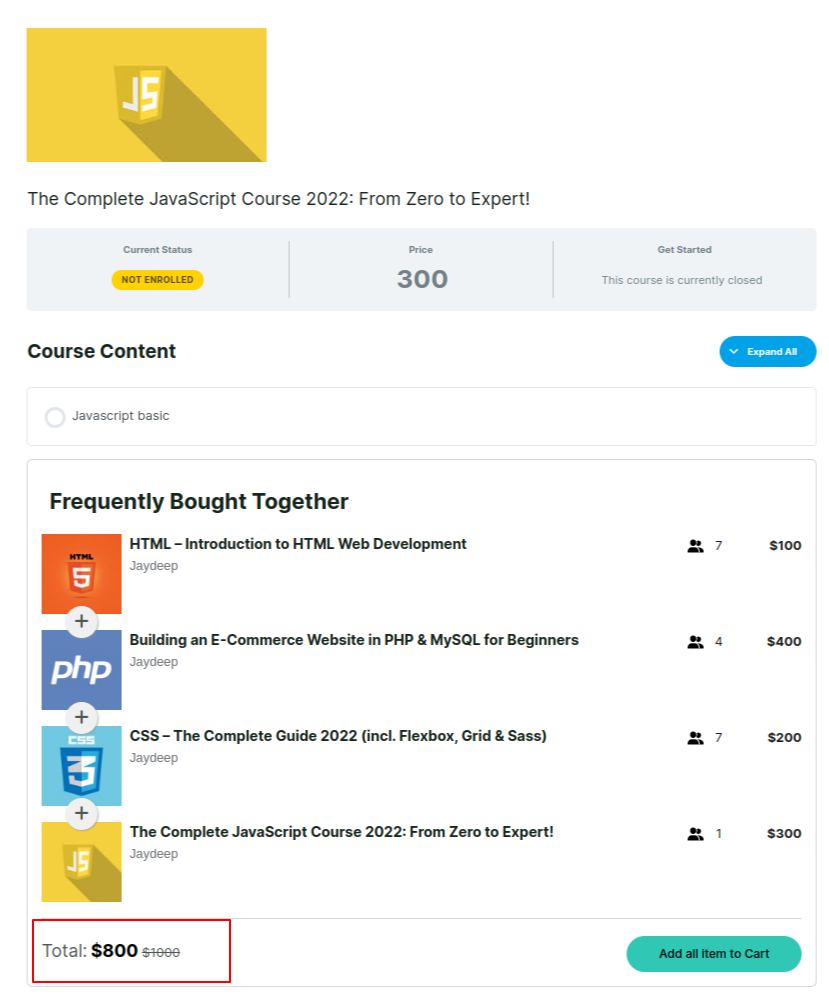
Task: Click the enrolled users icon in the HTML course row
Action: (x=696, y=546)
